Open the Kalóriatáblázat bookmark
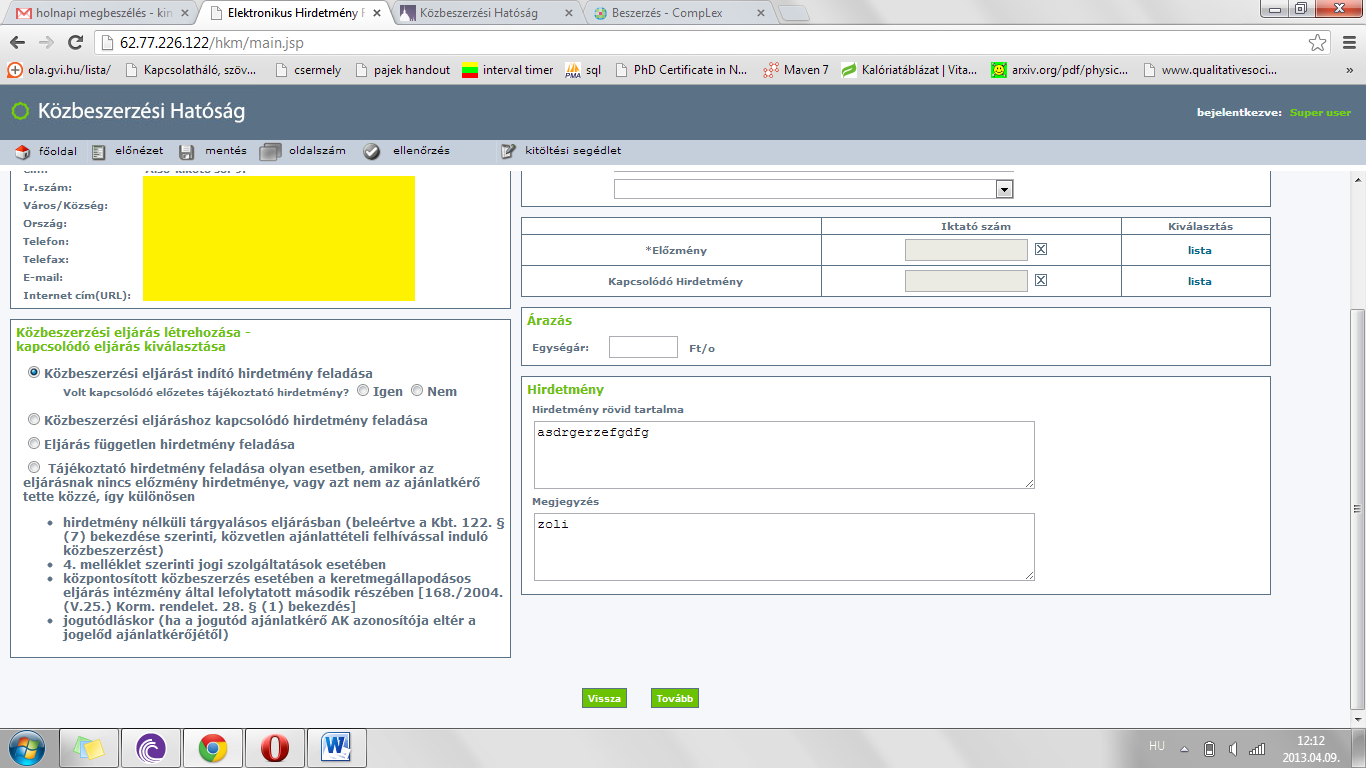1366x768 pixels. pos(909,70)
